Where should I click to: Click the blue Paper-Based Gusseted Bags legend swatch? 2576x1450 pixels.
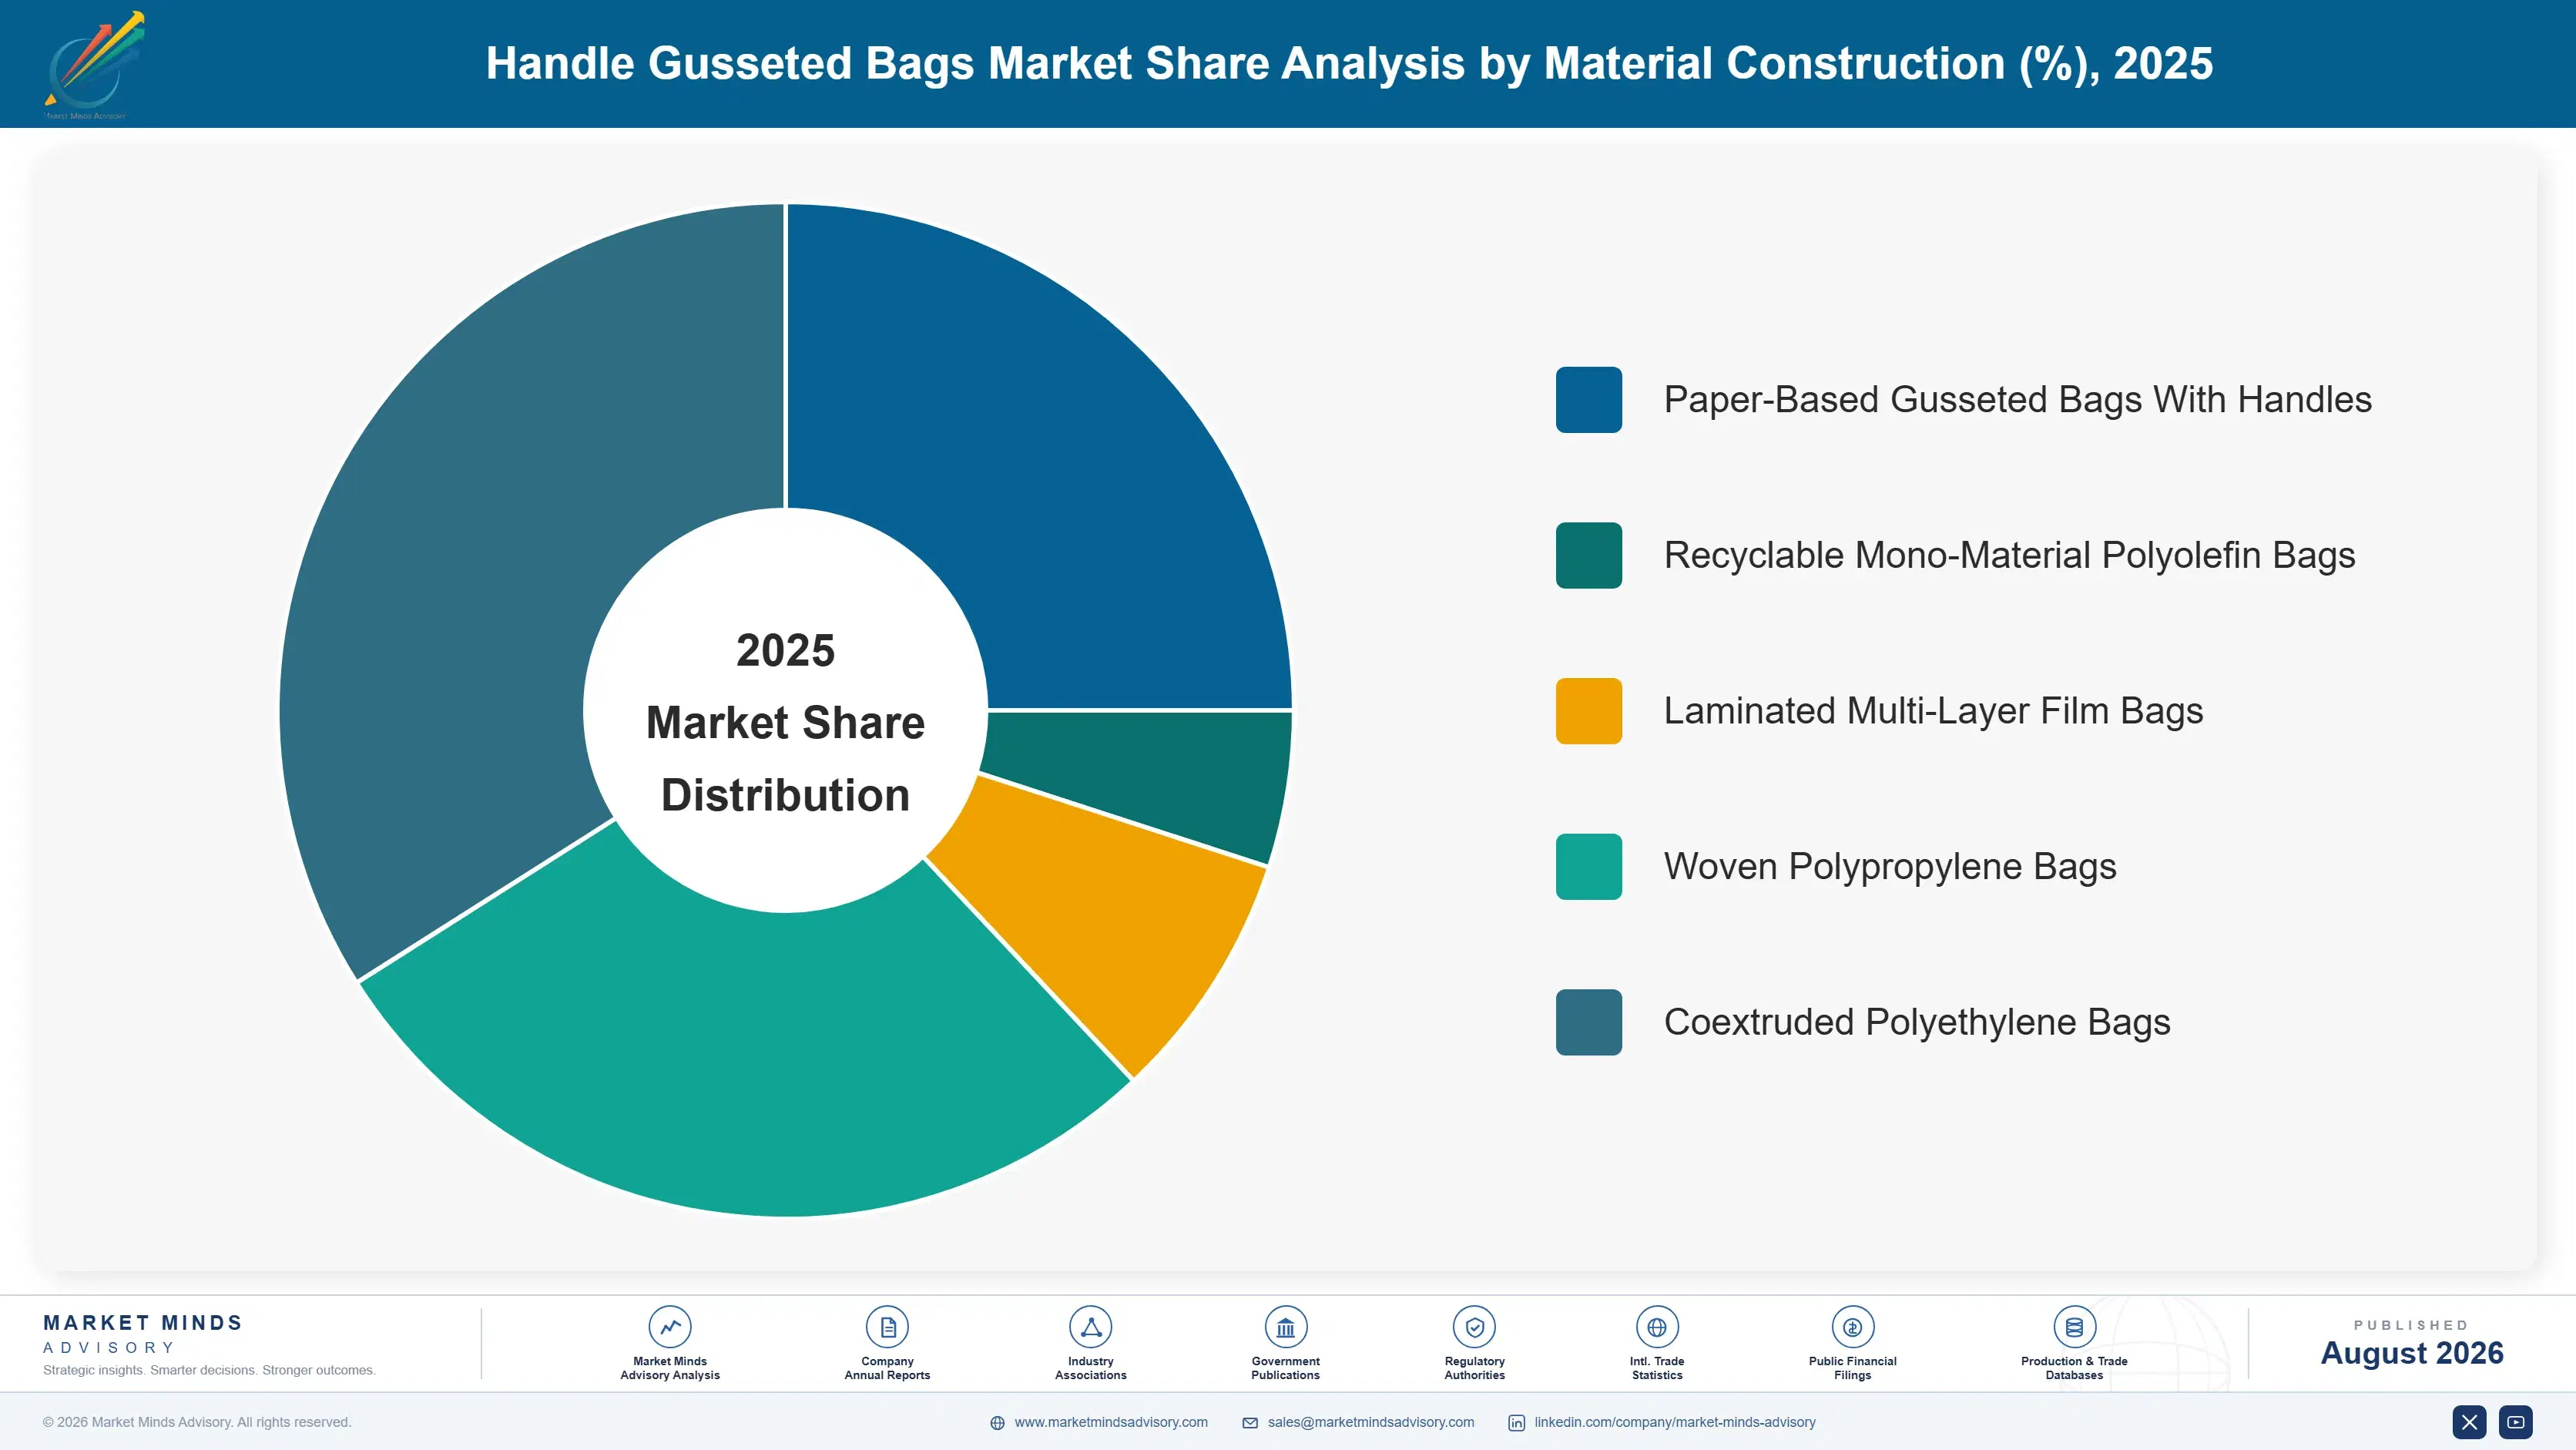(1588, 400)
